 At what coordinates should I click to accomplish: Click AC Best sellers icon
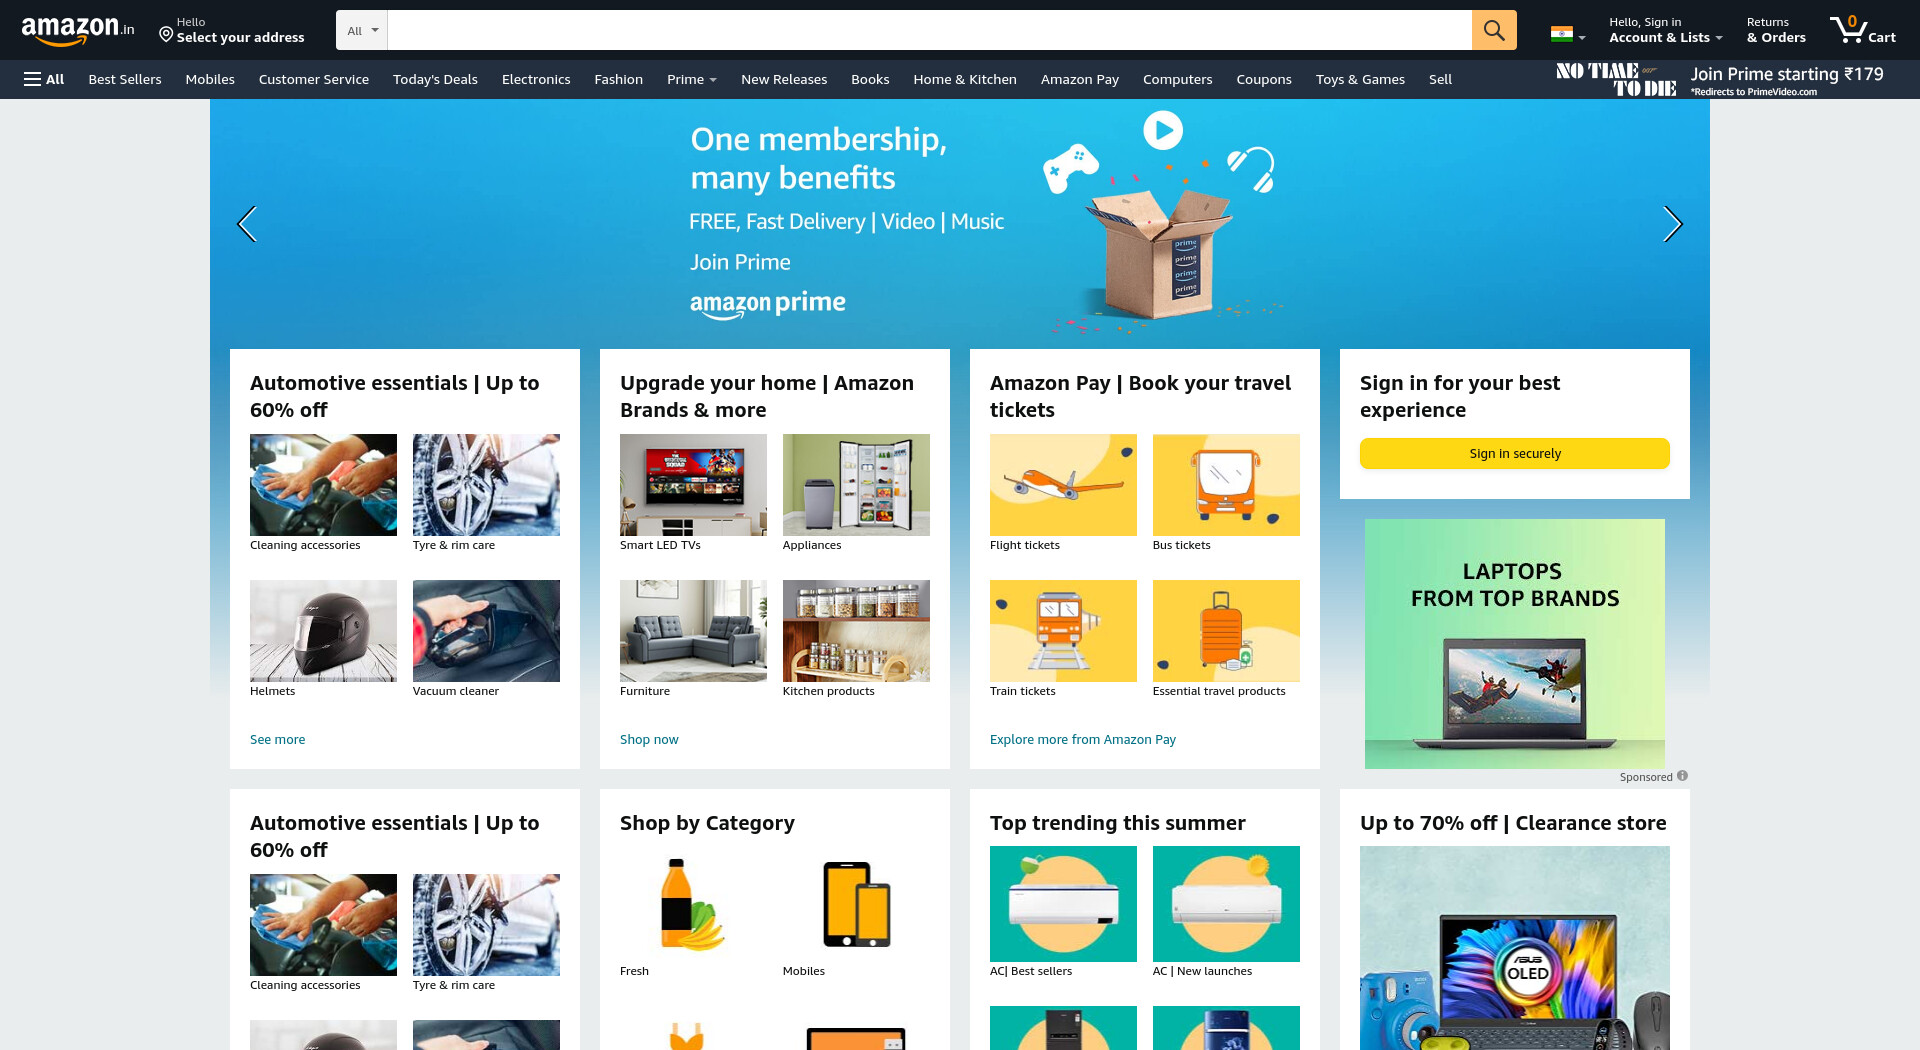[x=1063, y=904]
